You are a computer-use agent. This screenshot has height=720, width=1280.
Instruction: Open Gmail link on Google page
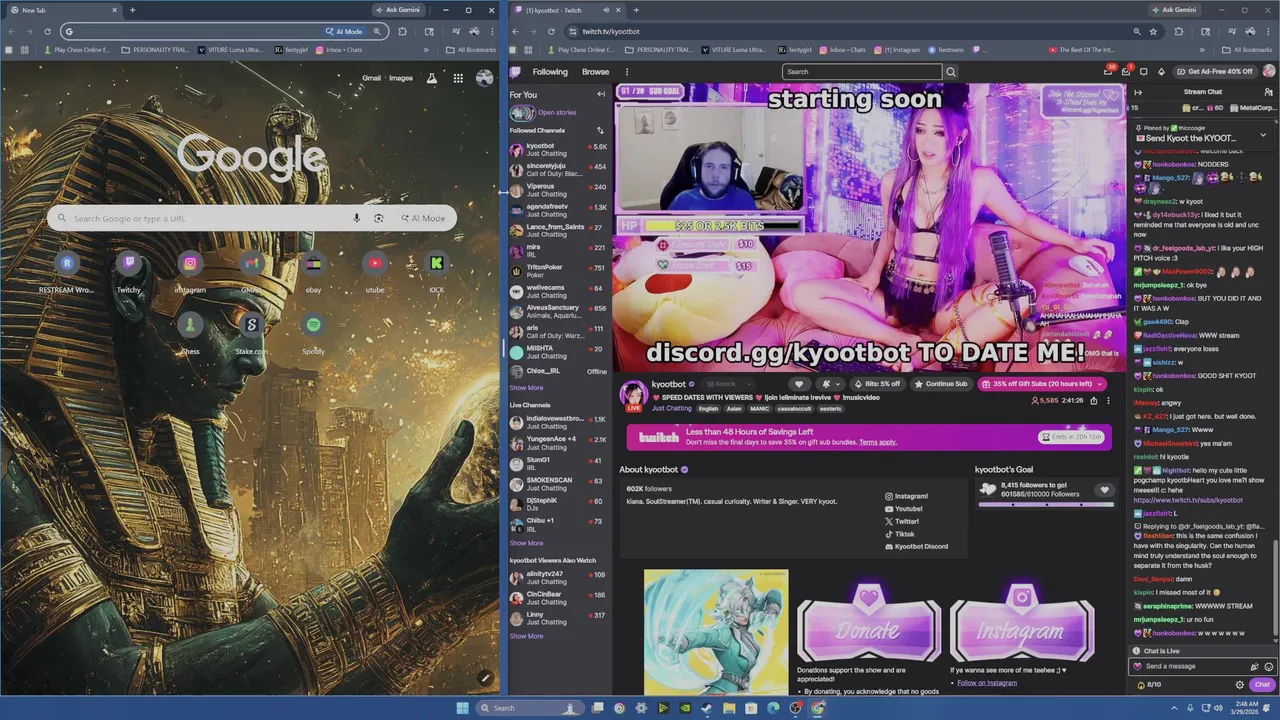pyautogui.click(x=371, y=78)
